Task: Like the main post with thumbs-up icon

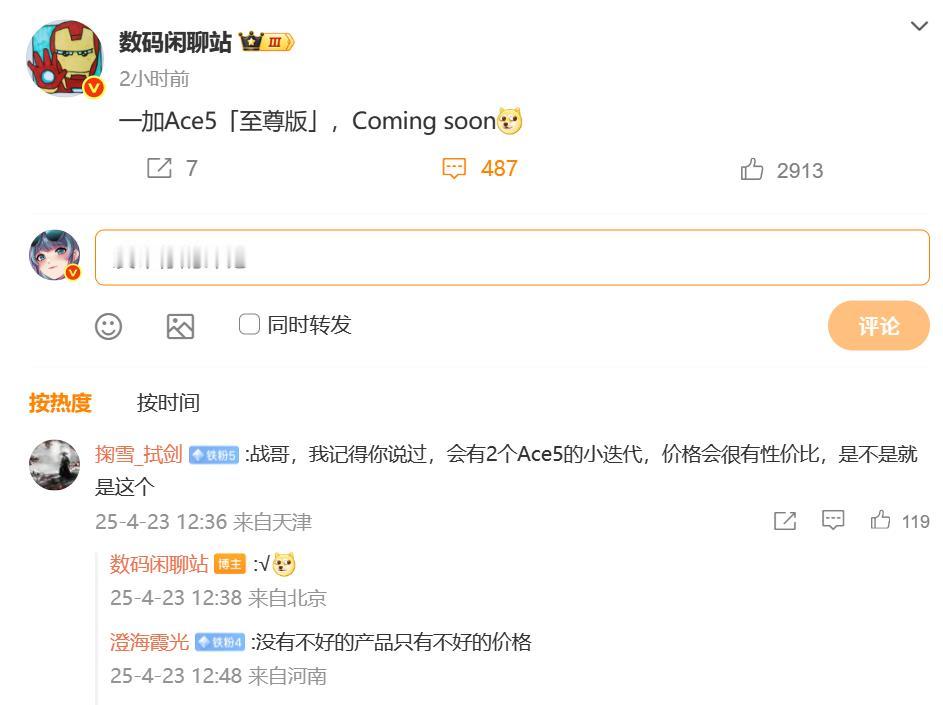Action: [752, 169]
